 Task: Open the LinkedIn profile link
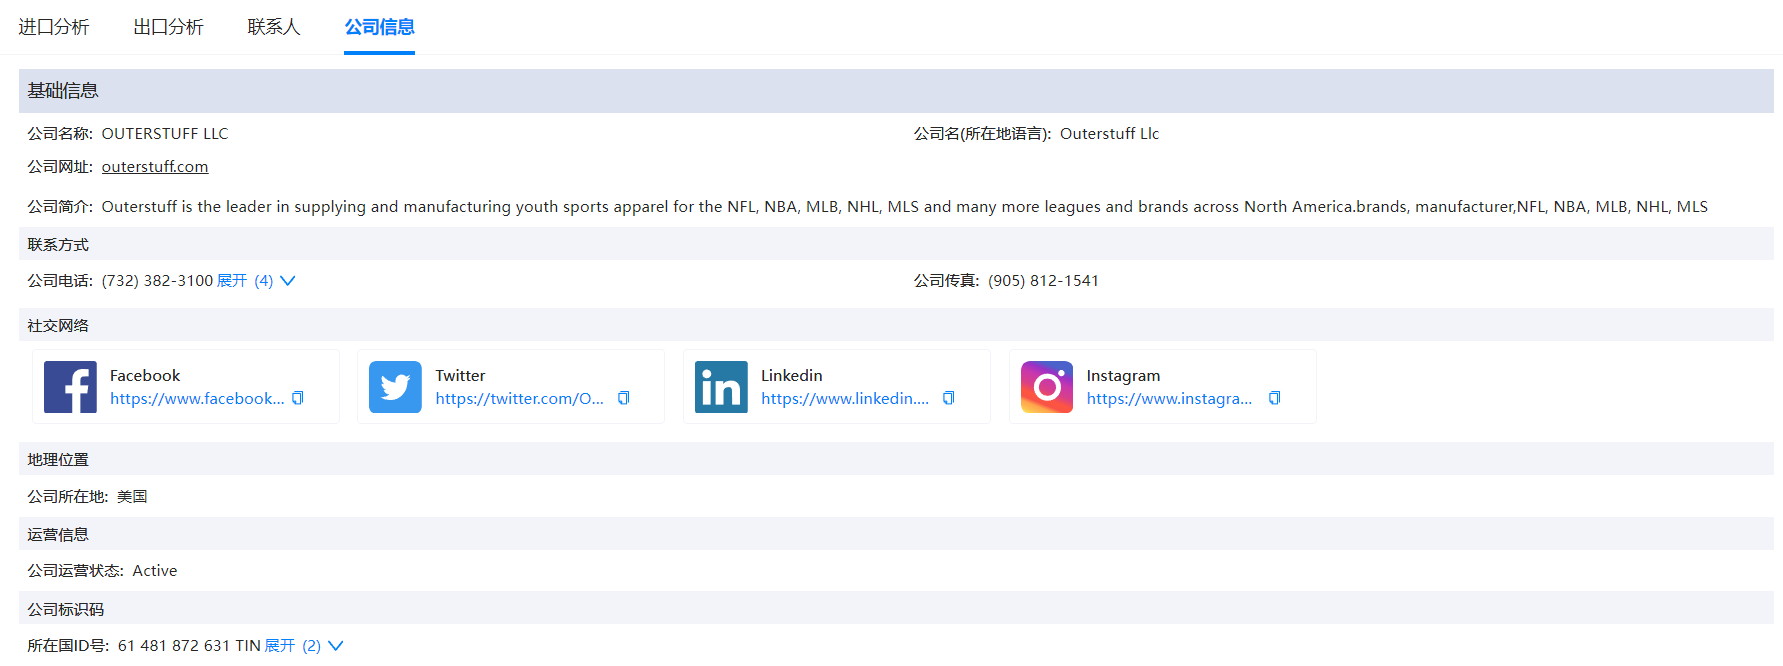tap(844, 399)
